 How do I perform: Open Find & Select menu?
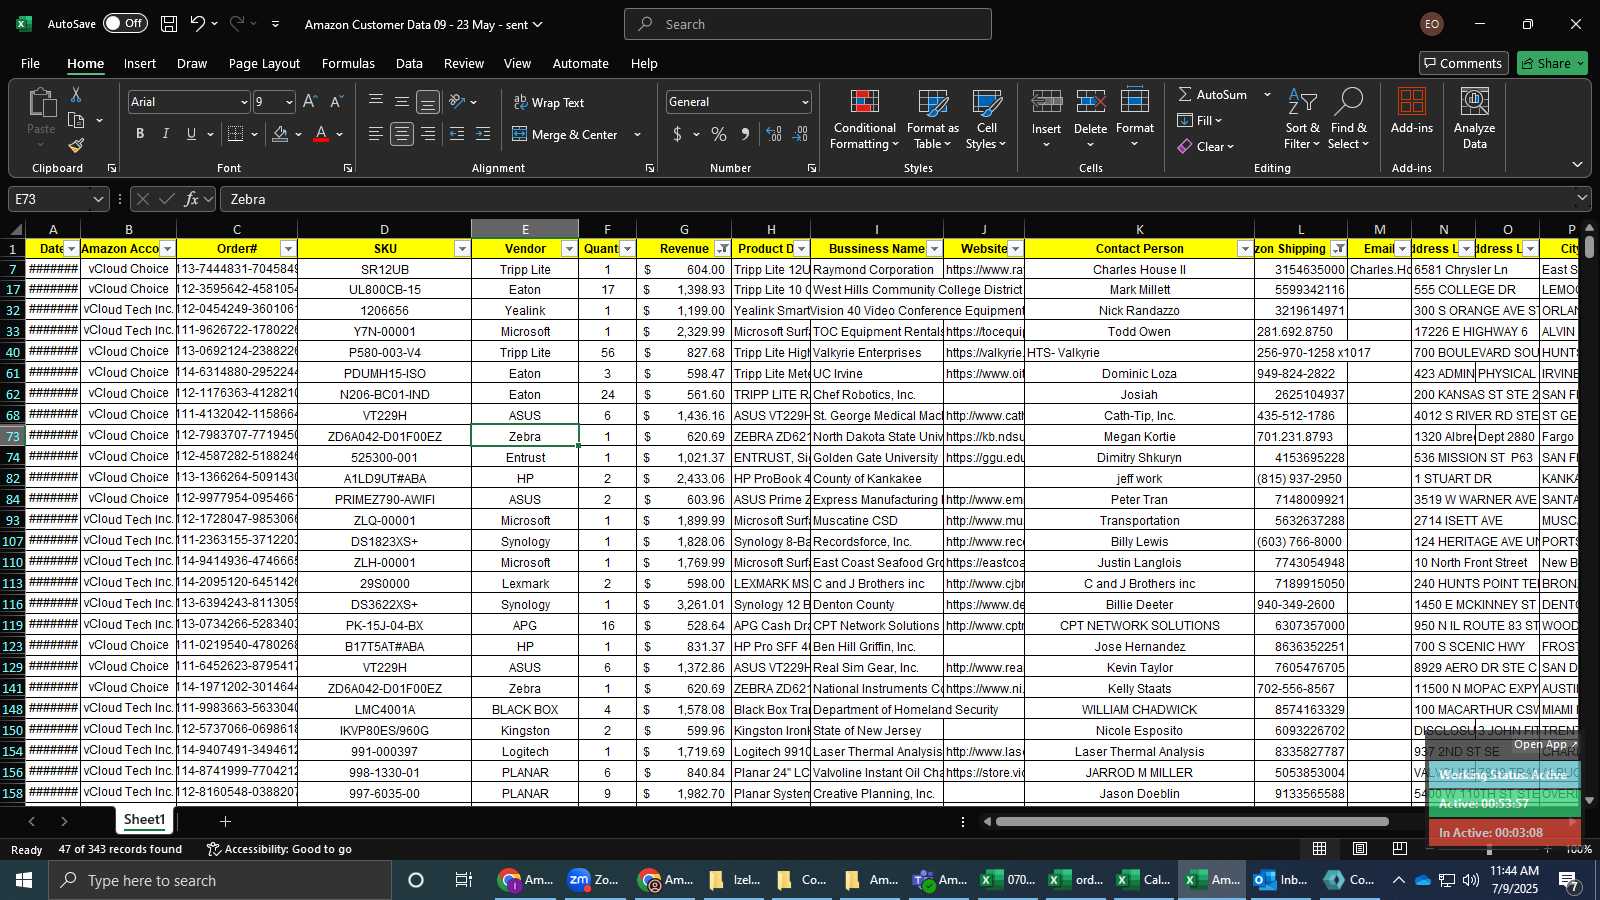(x=1349, y=120)
